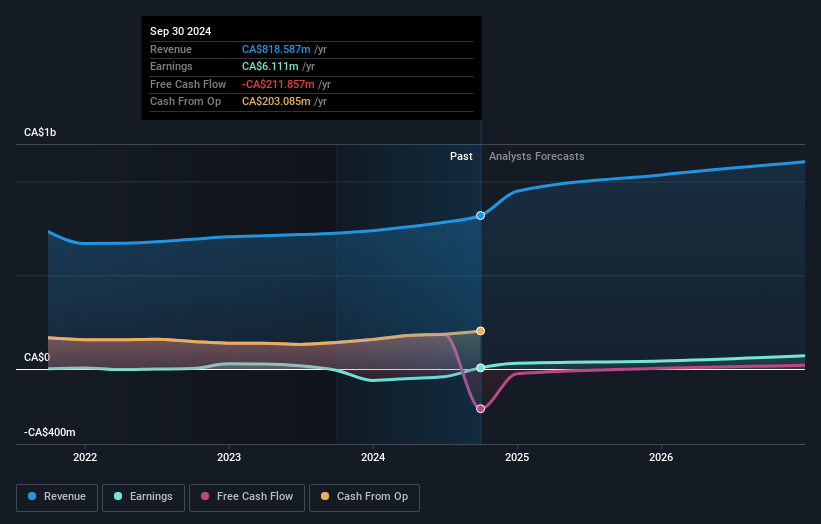Click the pink Free Cash Flow data point
Viewport: 821px width, 524px height.
tap(480, 409)
